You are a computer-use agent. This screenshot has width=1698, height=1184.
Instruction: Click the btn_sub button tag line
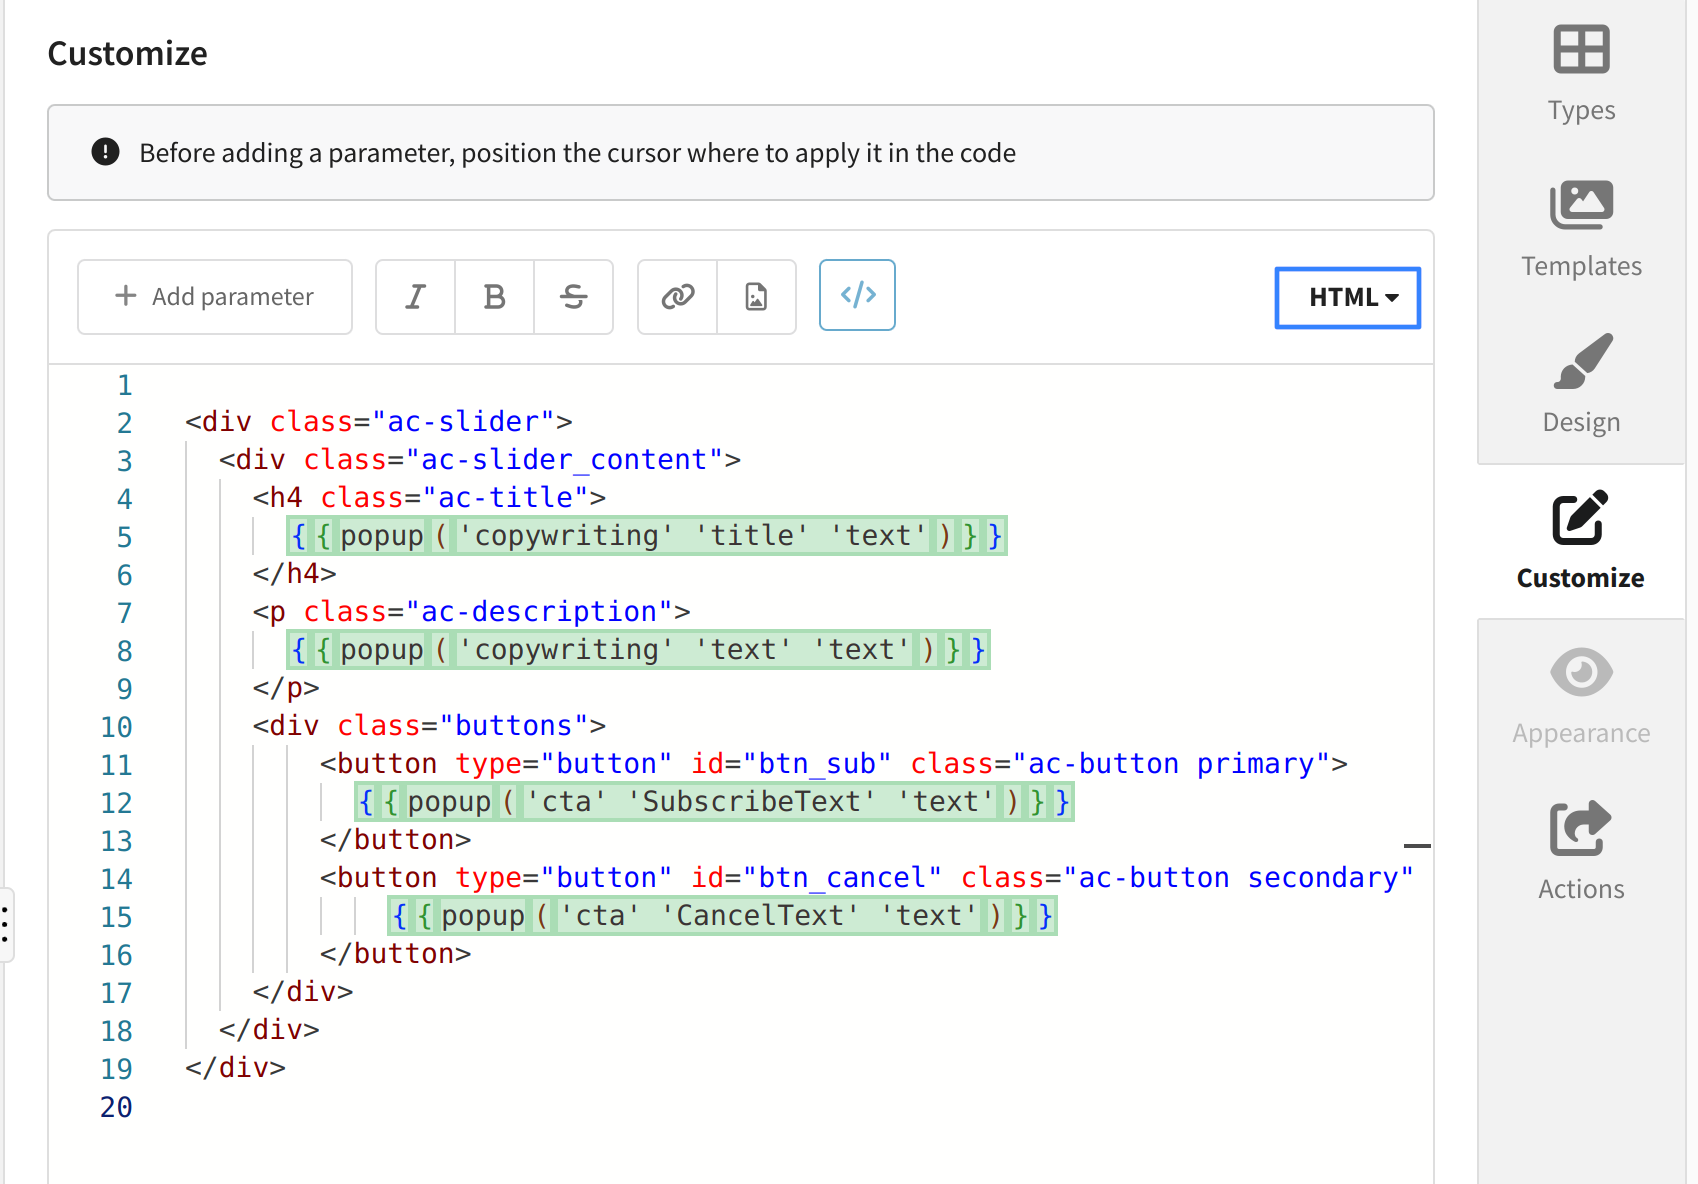834,764
